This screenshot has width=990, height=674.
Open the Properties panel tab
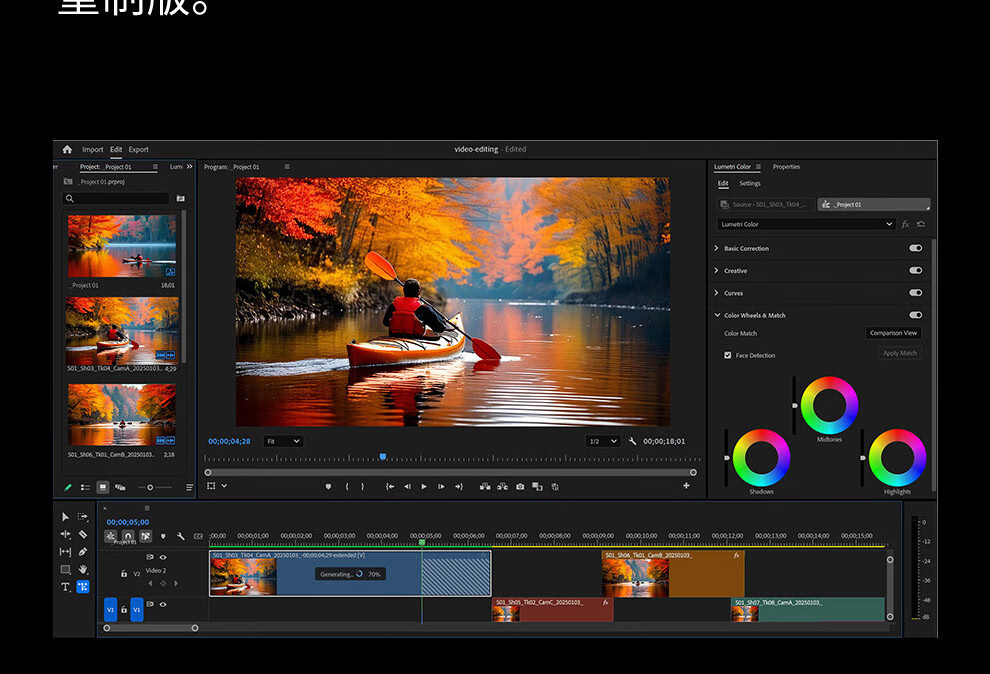click(x=786, y=167)
